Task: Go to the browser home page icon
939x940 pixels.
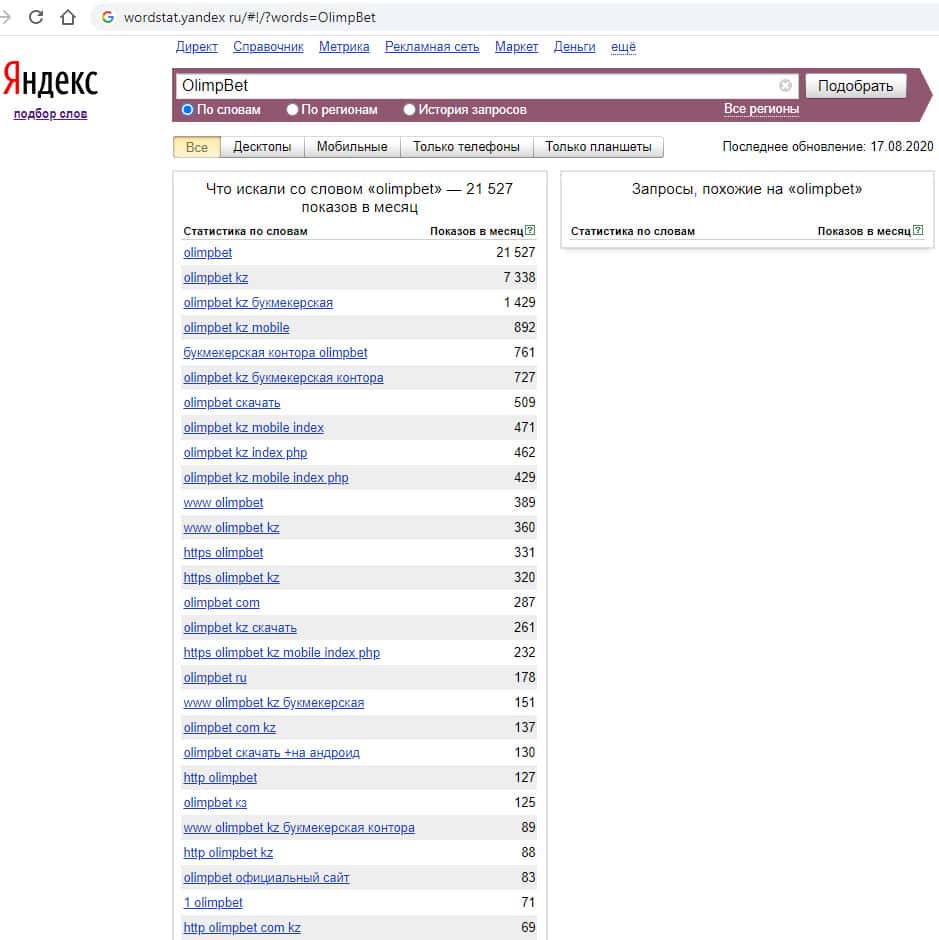Action: pos(68,17)
